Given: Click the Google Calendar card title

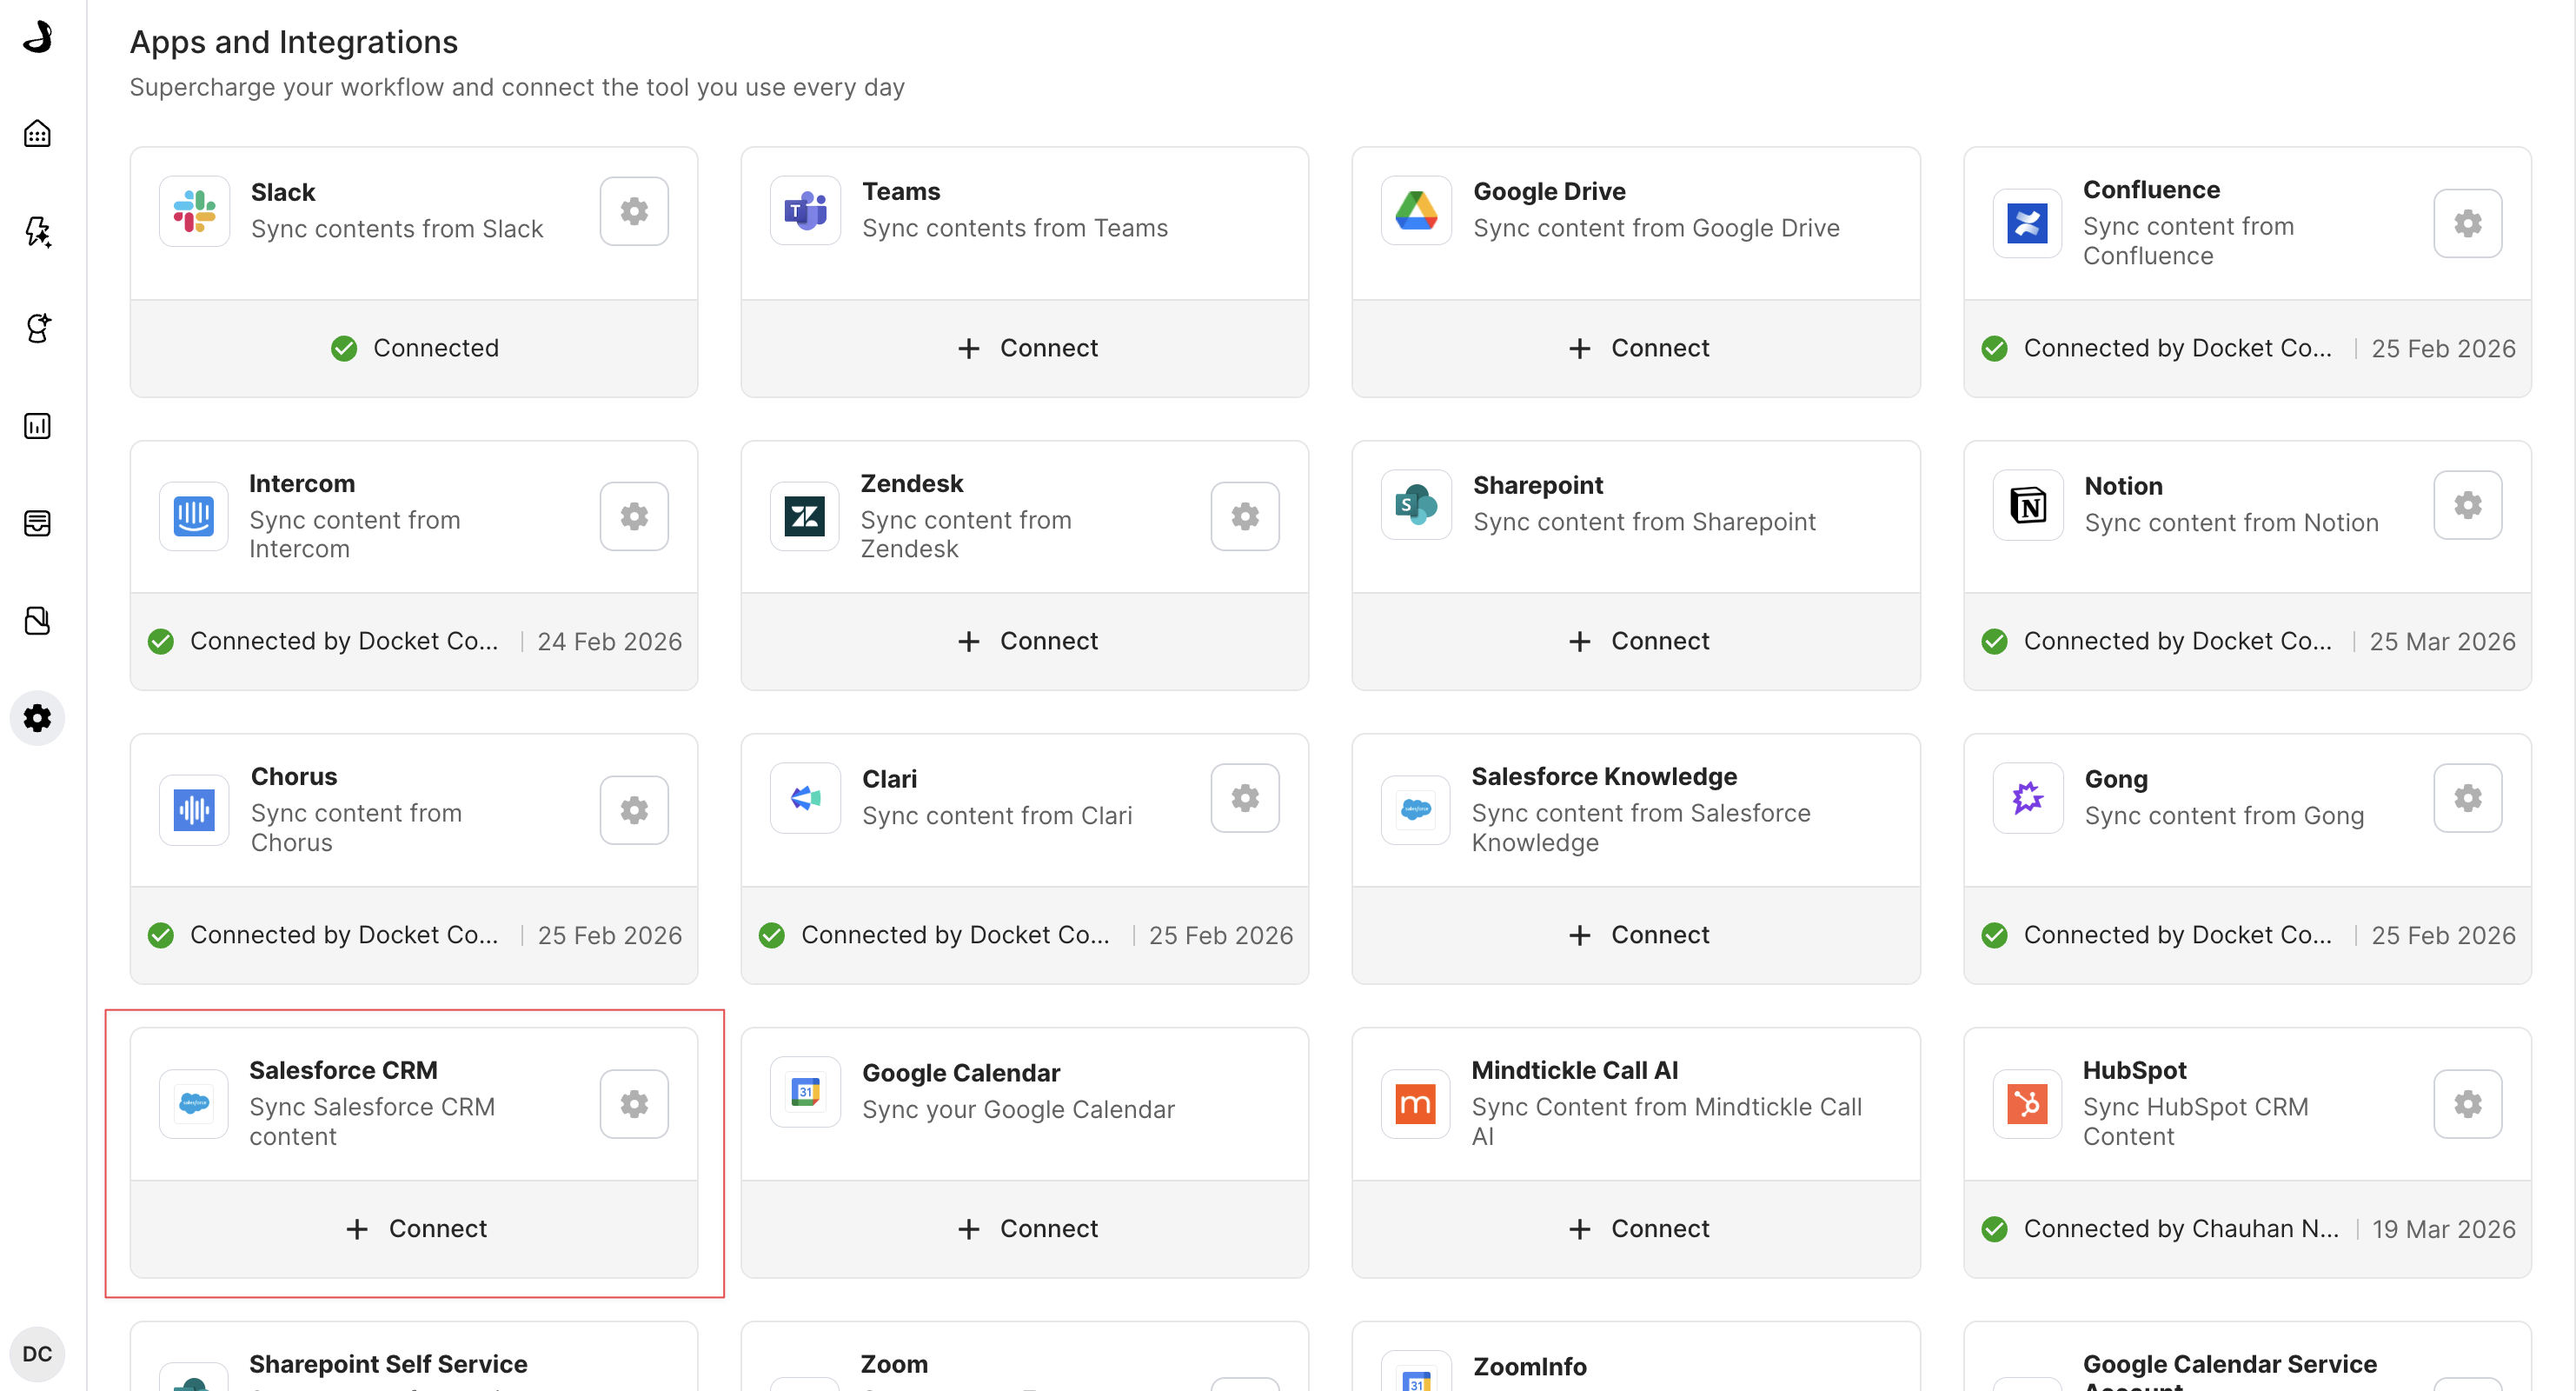Looking at the screenshot, I should (961, 1073).
